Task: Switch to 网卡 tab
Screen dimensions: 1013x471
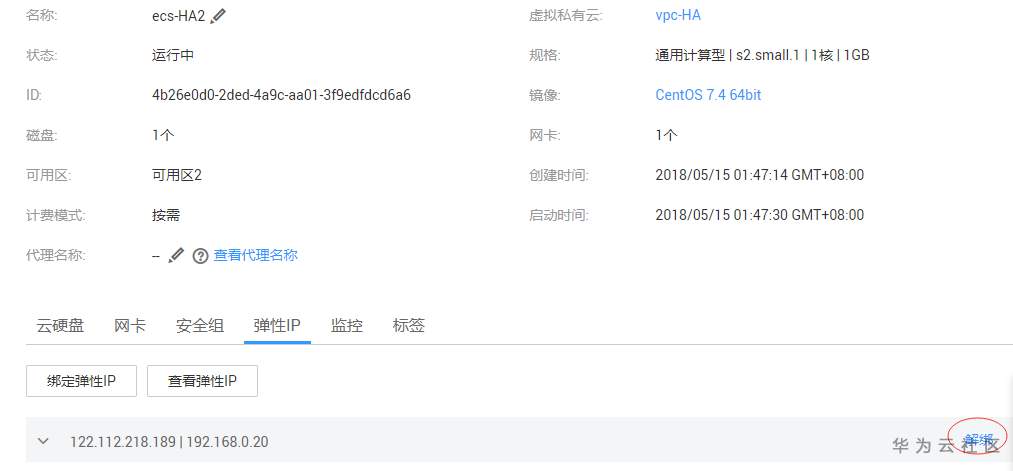Action: click(130, 325)
